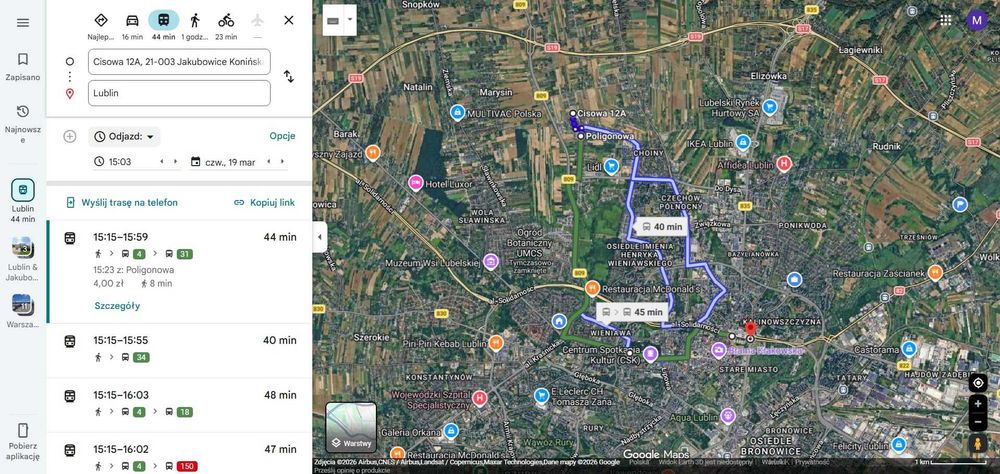The width and height of the screenshot is (1000, 474).
Task: Expand the Odjazd departure dropdown
Action: point(124,137)
